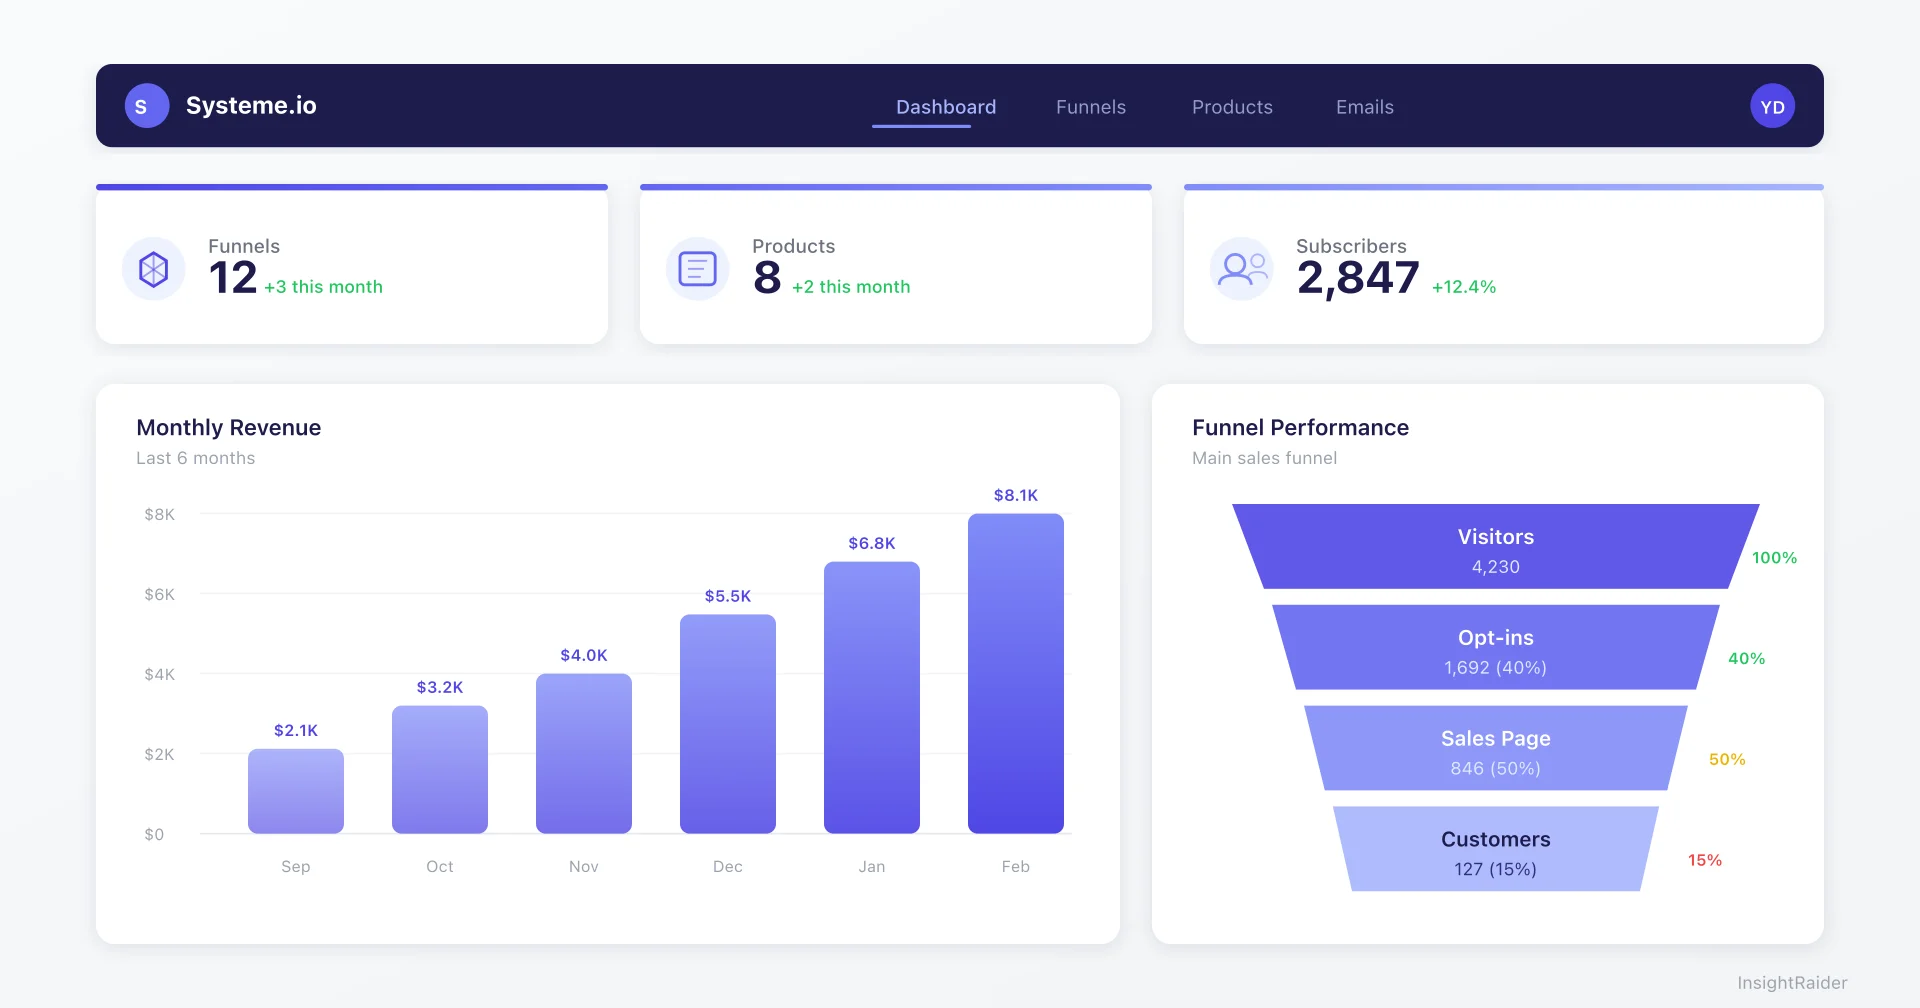Navigate to the Products page
The width and height of the screenshot is (1920, 1008).
click(x=1232, y=107)
